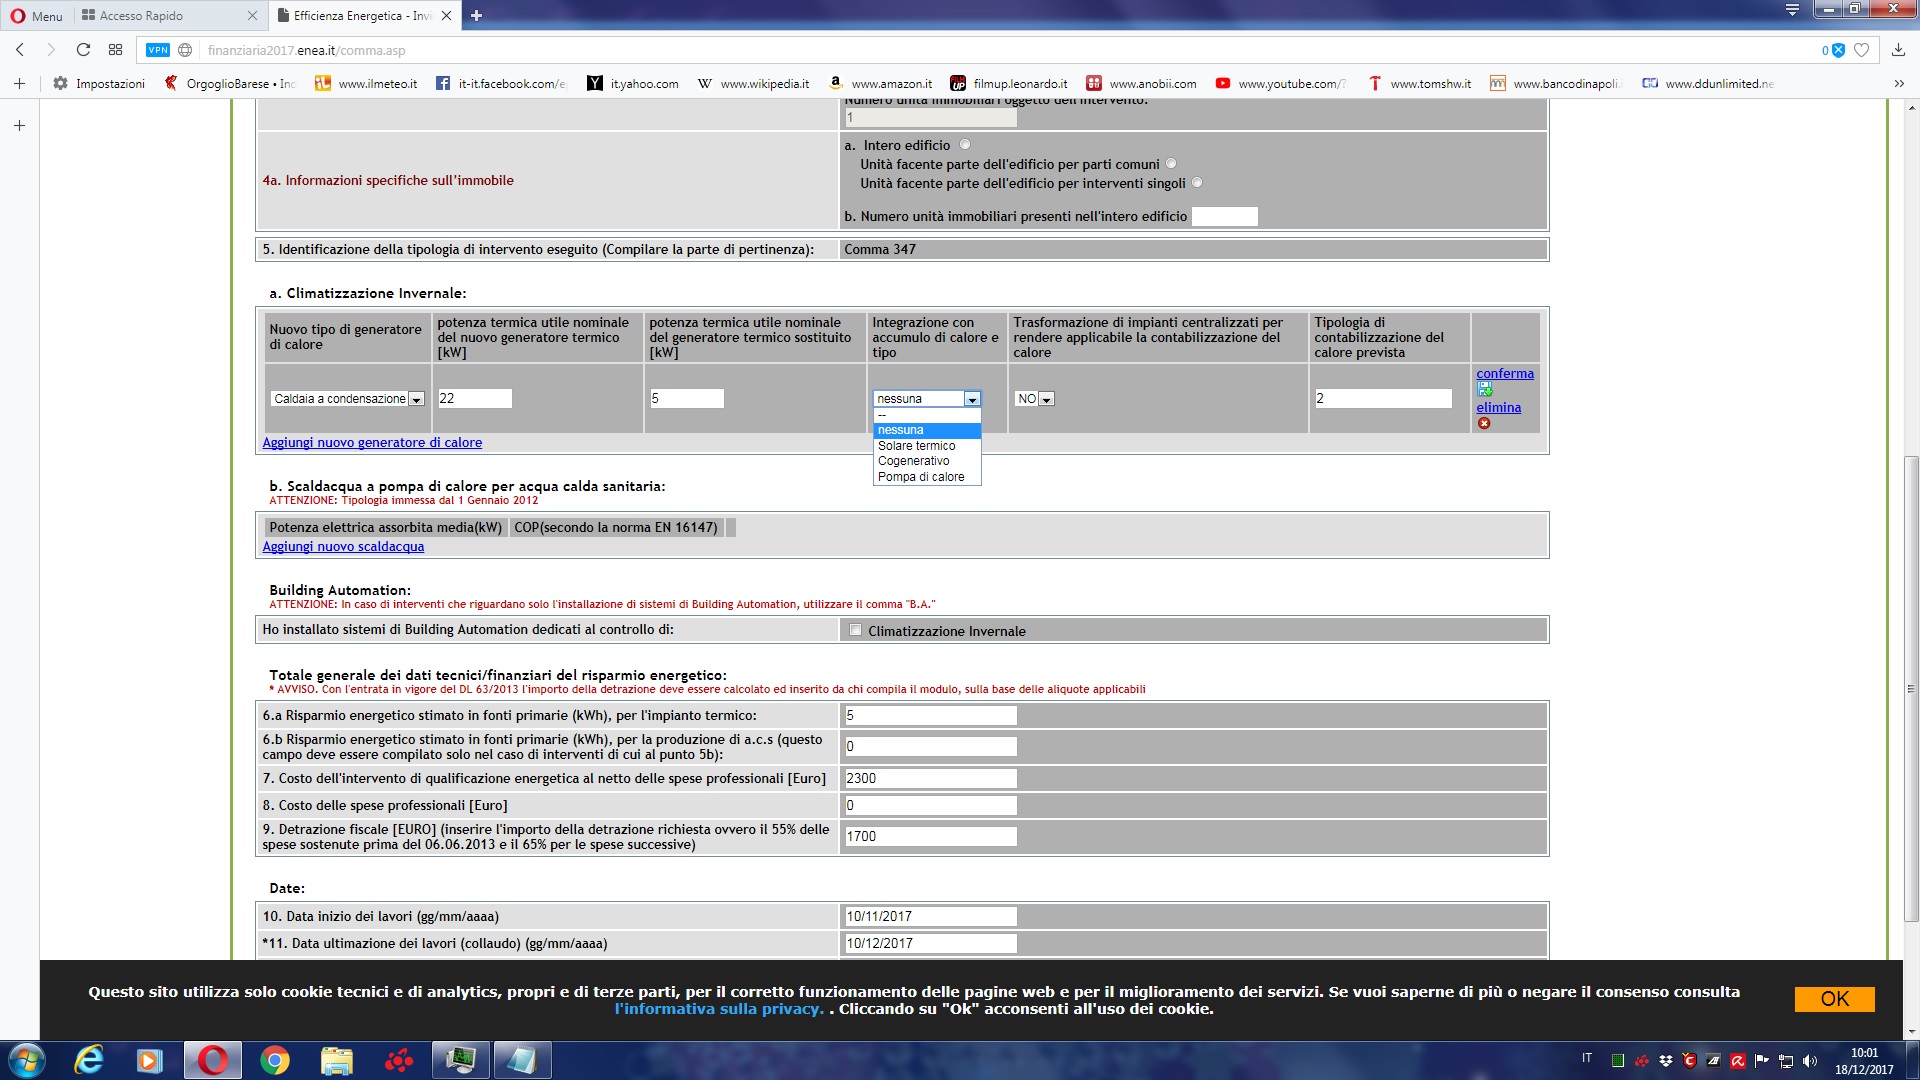The width and height of the screenshot is (1920, 1080).
Task: Open Chrome from the taskbar
Action: [274, 1060]
